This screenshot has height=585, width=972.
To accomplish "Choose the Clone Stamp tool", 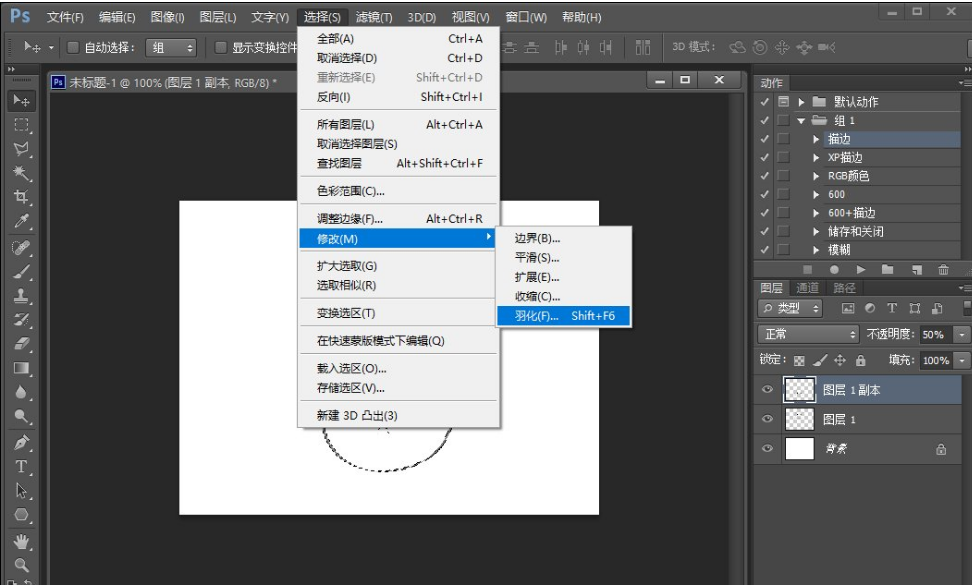I will point(21,296).
